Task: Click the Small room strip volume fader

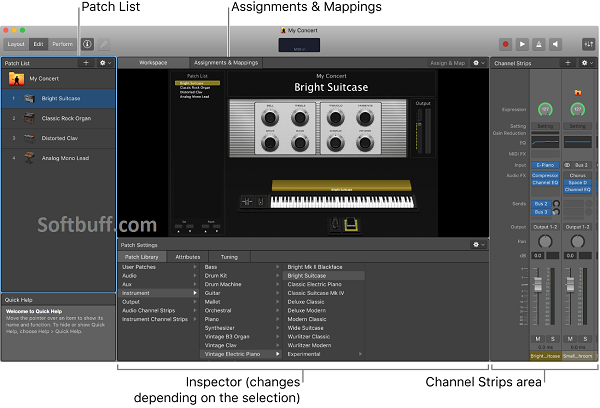Action: 570,284
